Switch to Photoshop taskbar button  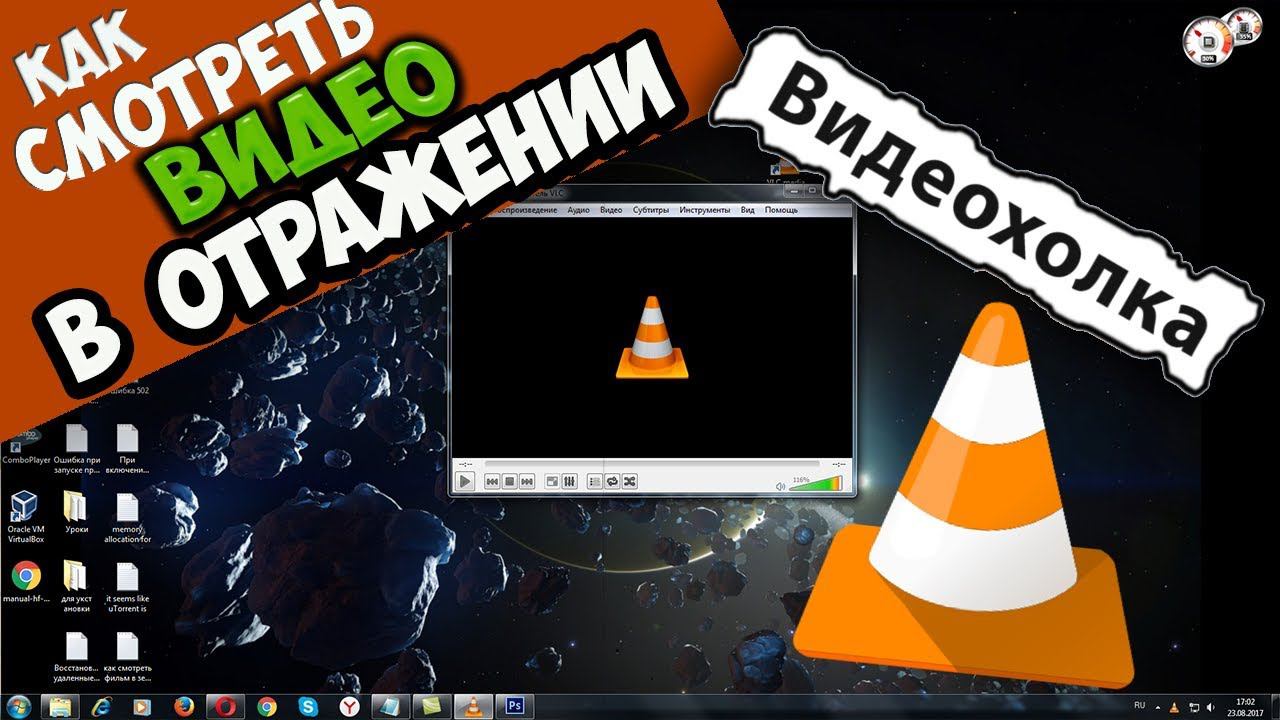point(517,707)
